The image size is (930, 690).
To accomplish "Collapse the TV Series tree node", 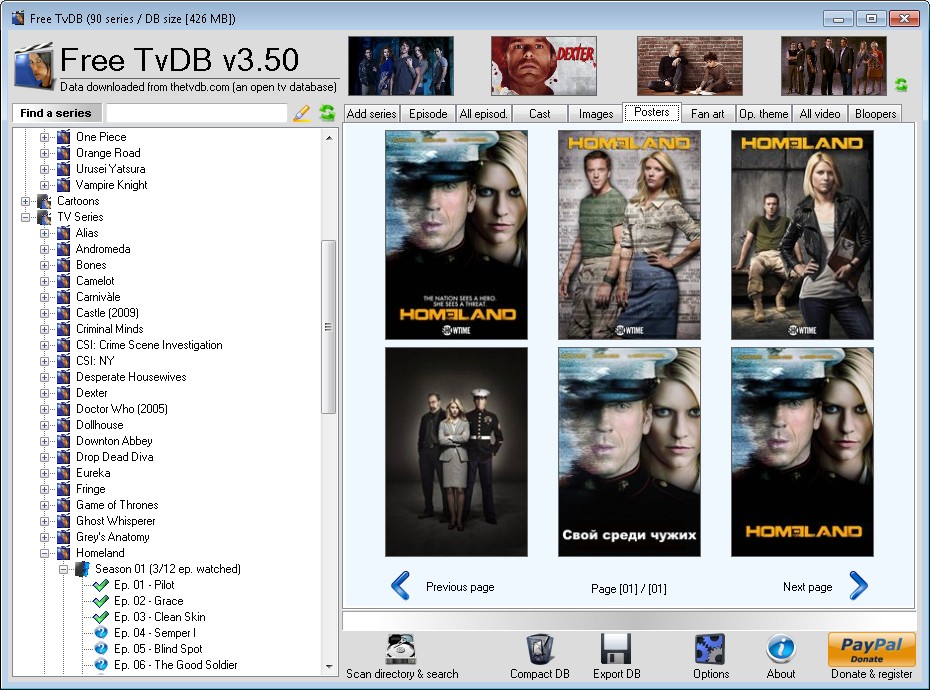I will tap(26, 218).
